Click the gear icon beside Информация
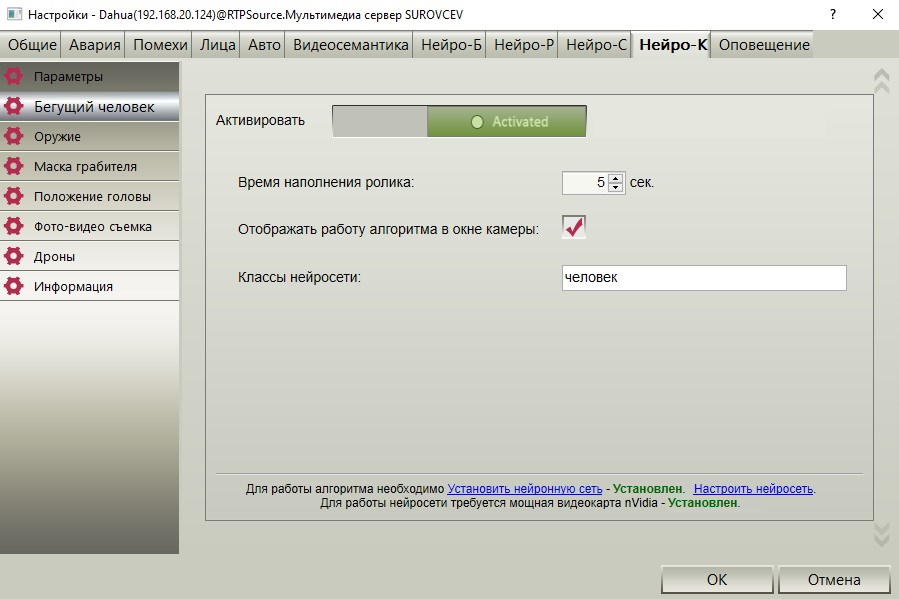This screenshot has height=599, width=899. (14, 286)
